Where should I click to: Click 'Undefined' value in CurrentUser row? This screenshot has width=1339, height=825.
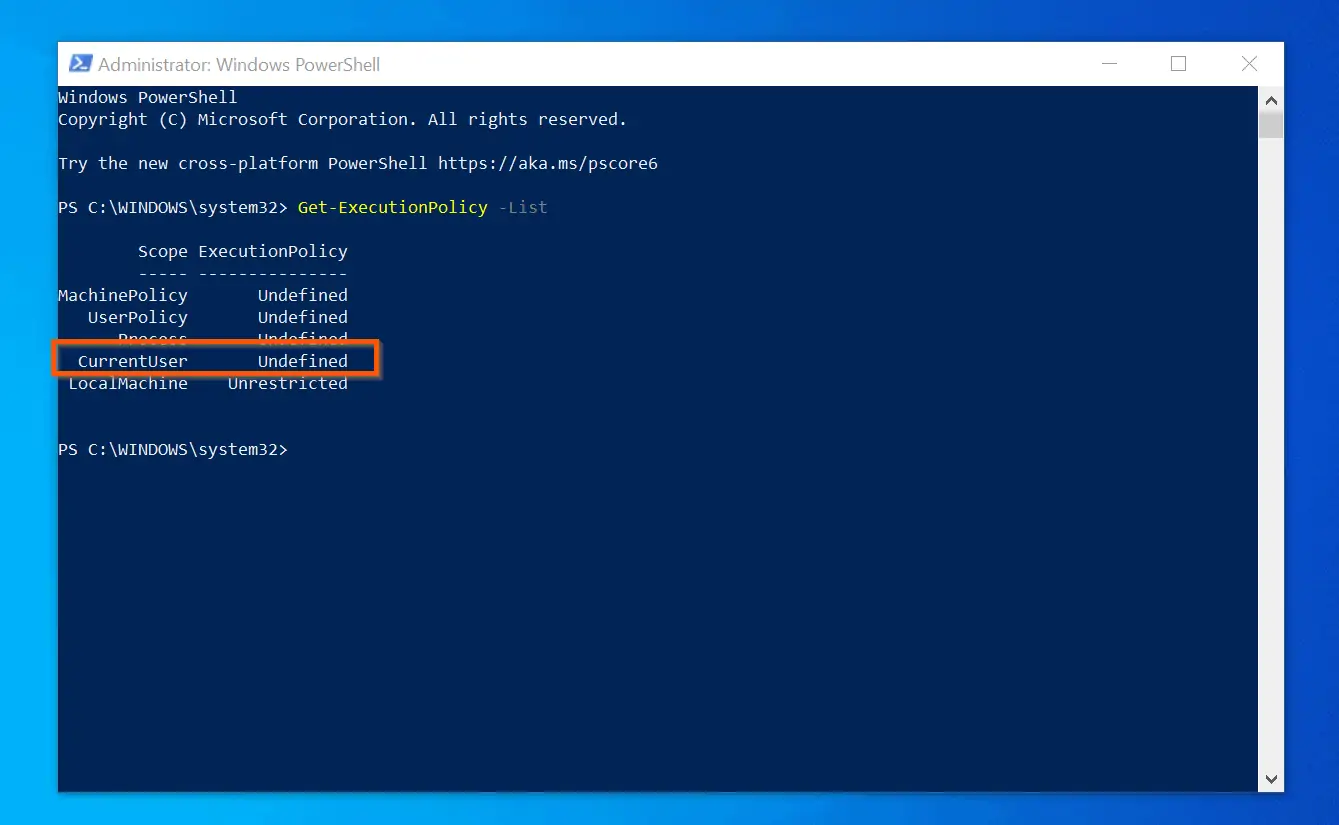tap(303, 361)
